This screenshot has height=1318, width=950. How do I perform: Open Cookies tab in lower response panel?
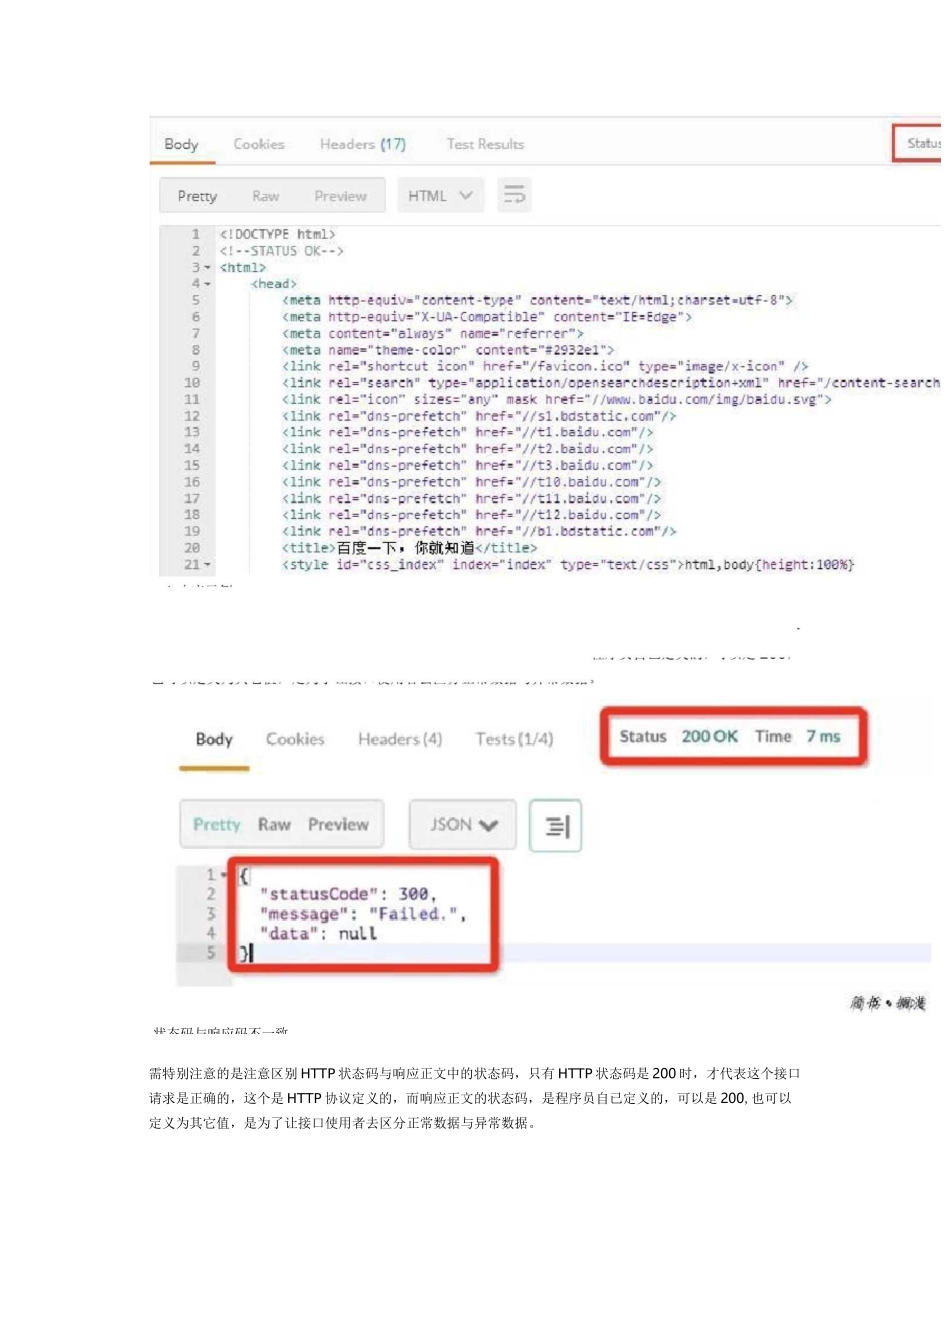tap(295, 739)
